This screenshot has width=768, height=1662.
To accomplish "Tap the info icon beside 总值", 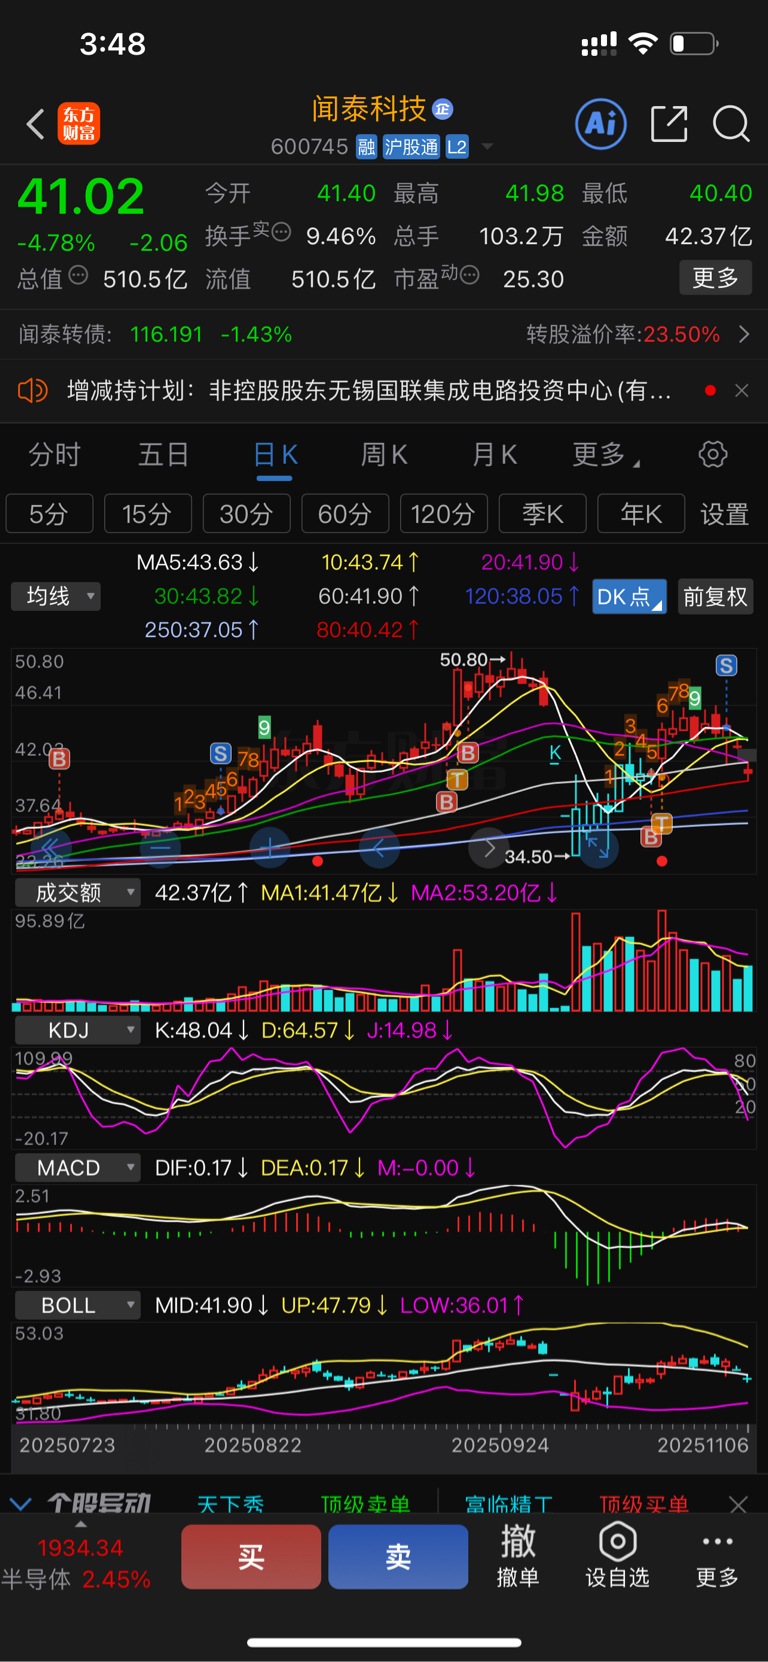I will click(x=78, y=275).
